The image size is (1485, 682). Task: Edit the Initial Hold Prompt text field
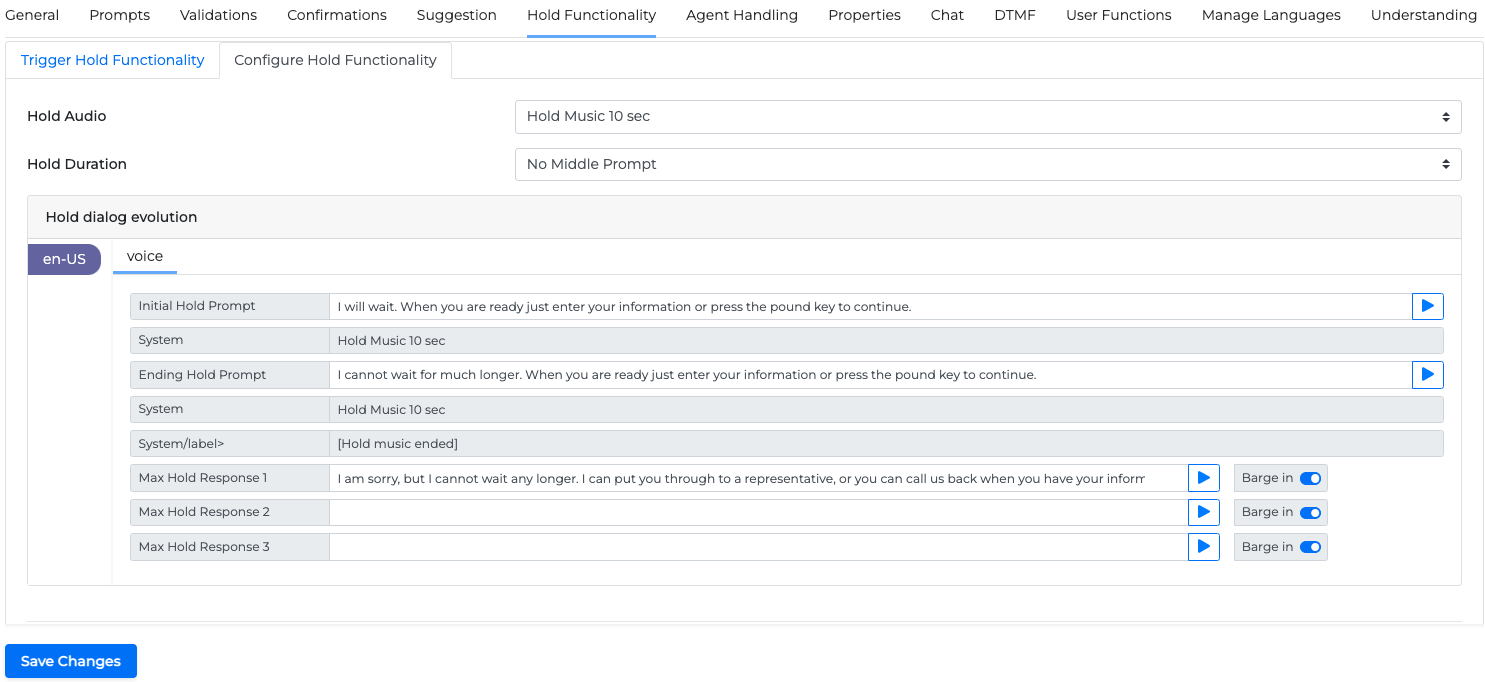pyautogui.click(x=869, y=306)
